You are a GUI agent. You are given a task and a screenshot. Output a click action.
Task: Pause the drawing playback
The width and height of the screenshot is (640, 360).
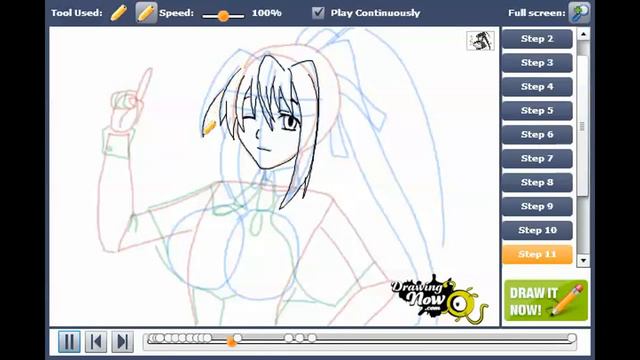(69, 341)
